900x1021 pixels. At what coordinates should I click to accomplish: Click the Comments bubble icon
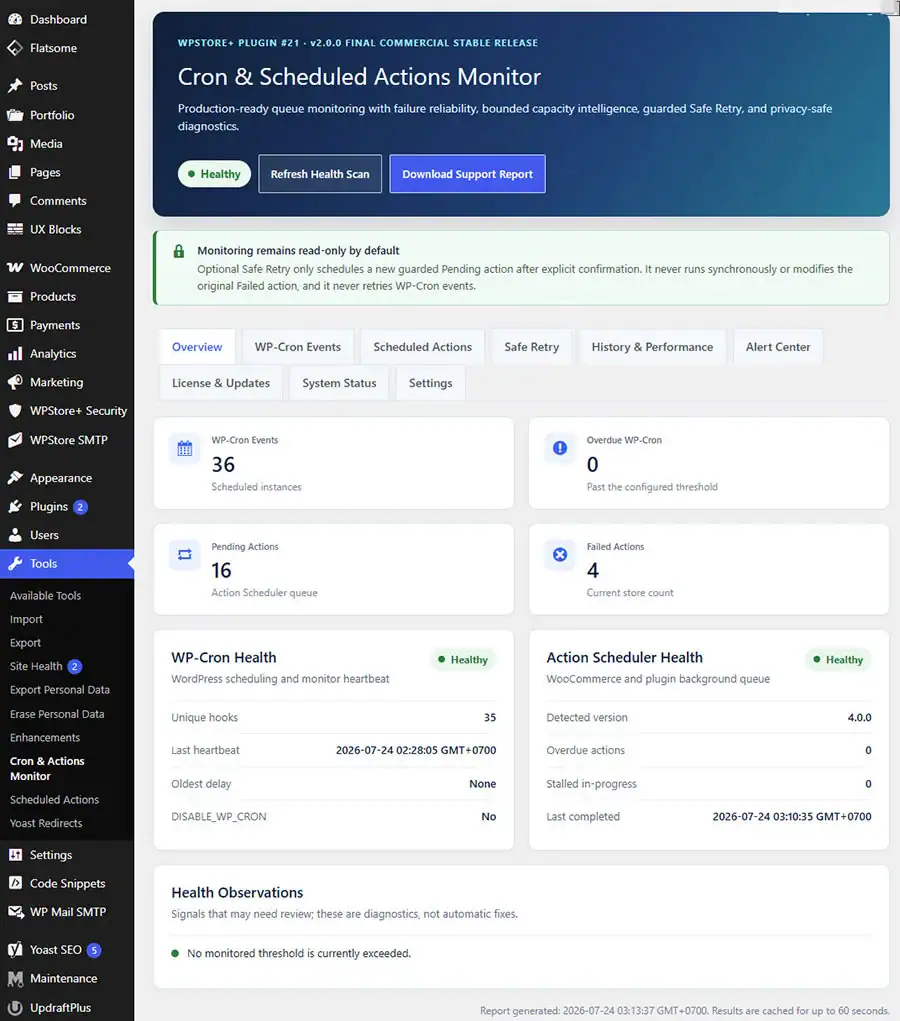click(x=15, y=201)
